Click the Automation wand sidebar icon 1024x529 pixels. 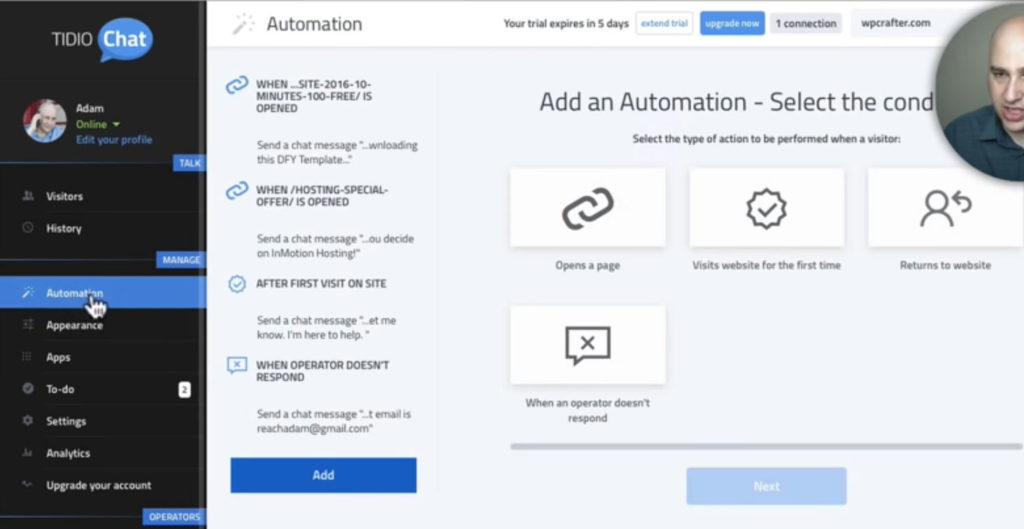tap(27, 293)
